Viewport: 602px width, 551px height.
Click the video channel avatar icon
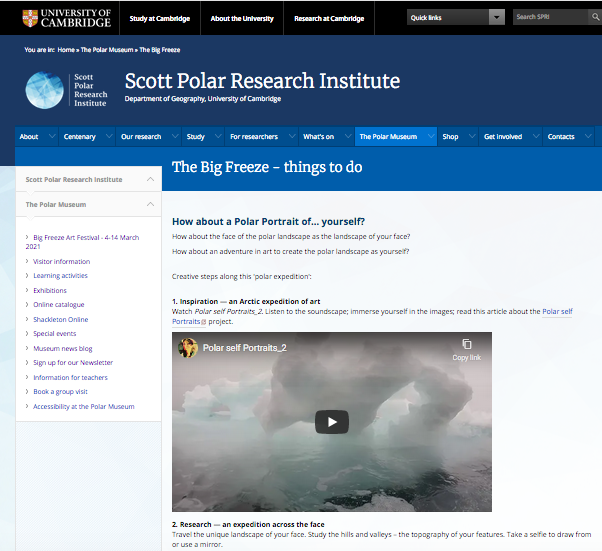188,348
